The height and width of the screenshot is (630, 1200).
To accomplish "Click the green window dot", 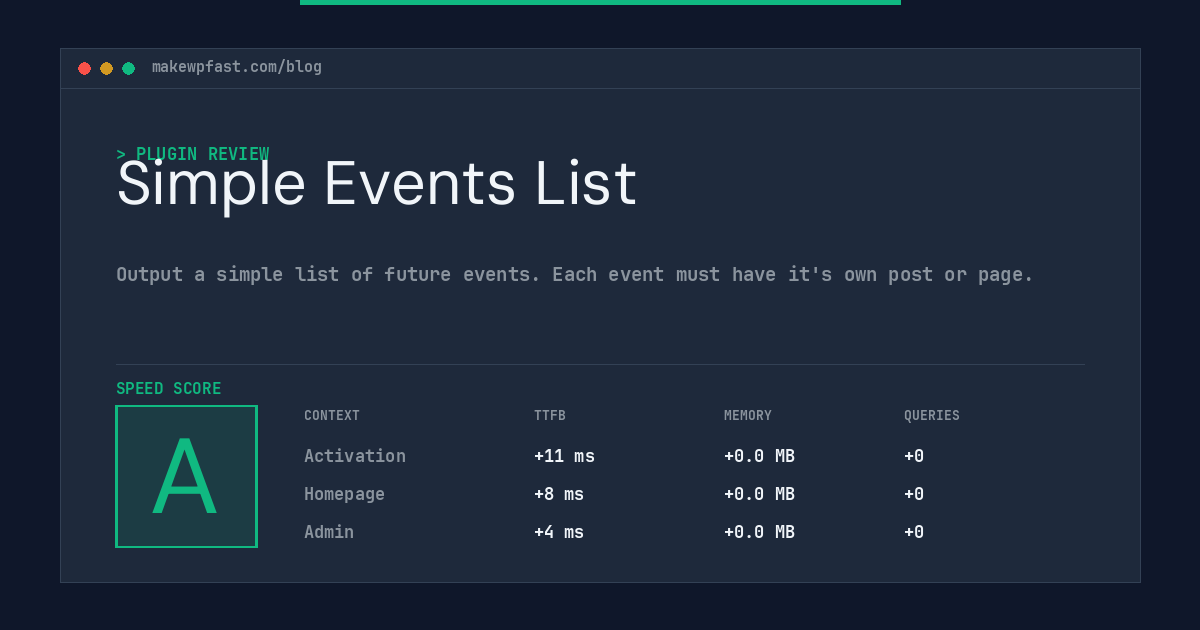I will [128, 68].
